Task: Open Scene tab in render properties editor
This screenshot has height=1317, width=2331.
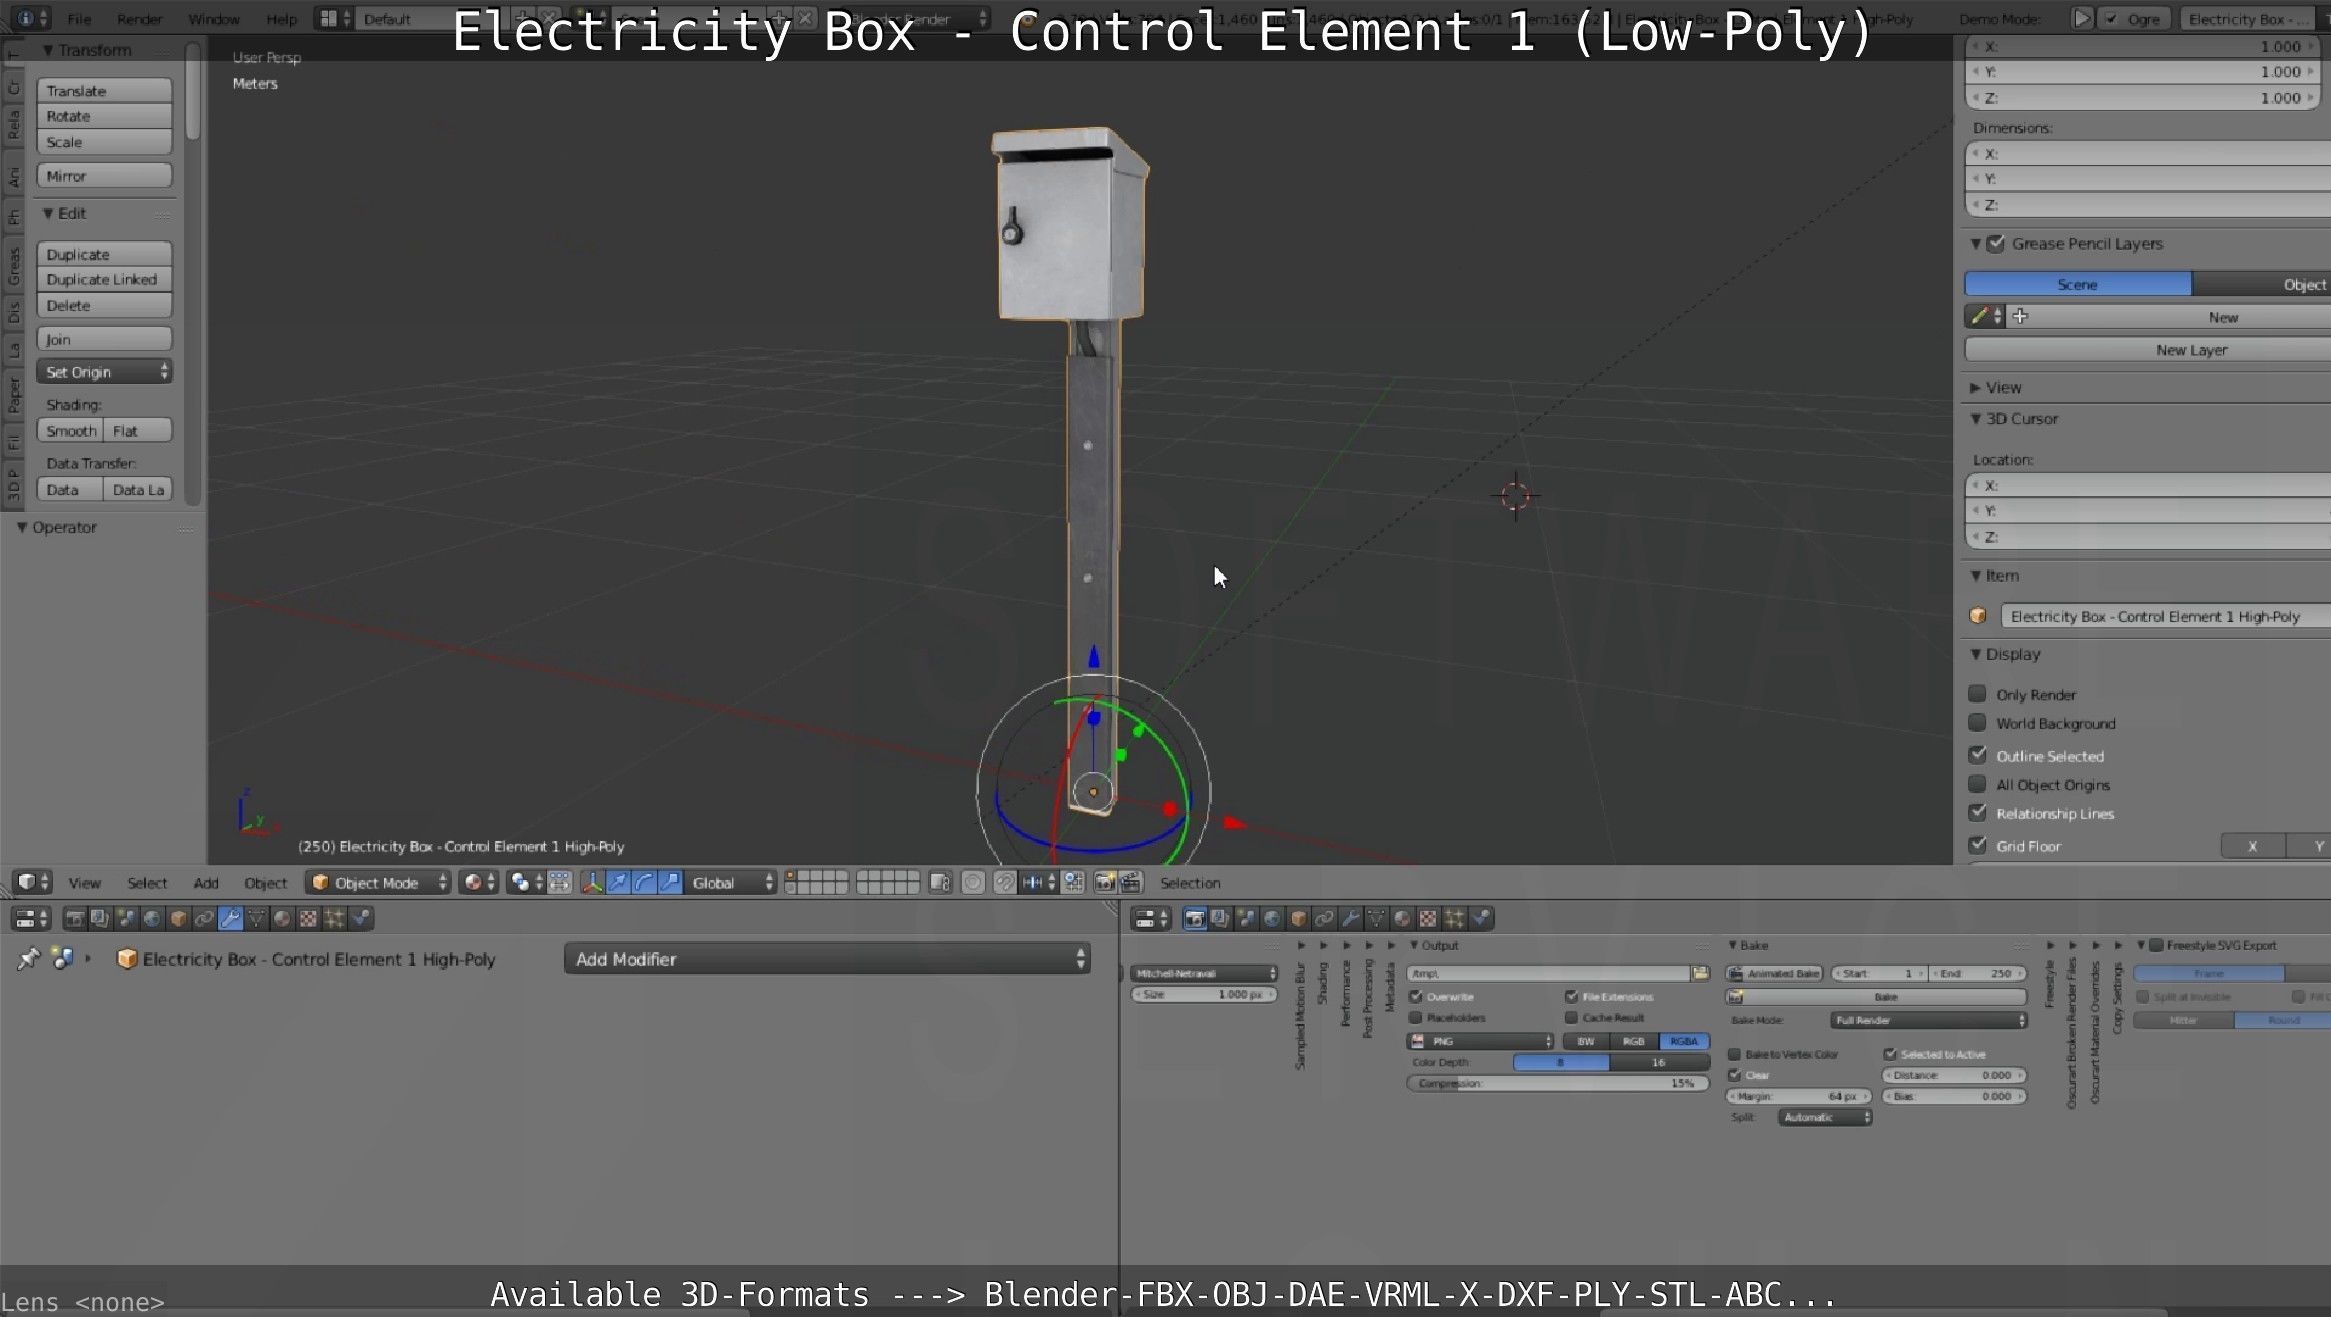Action: pos(1247,918)
